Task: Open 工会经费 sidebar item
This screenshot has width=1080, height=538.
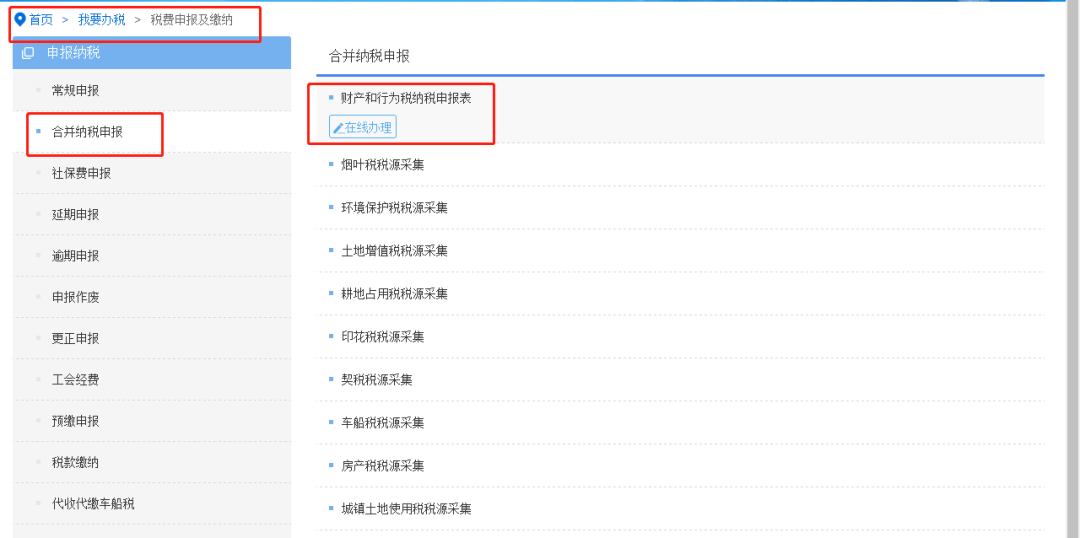Action: (76, 380)
